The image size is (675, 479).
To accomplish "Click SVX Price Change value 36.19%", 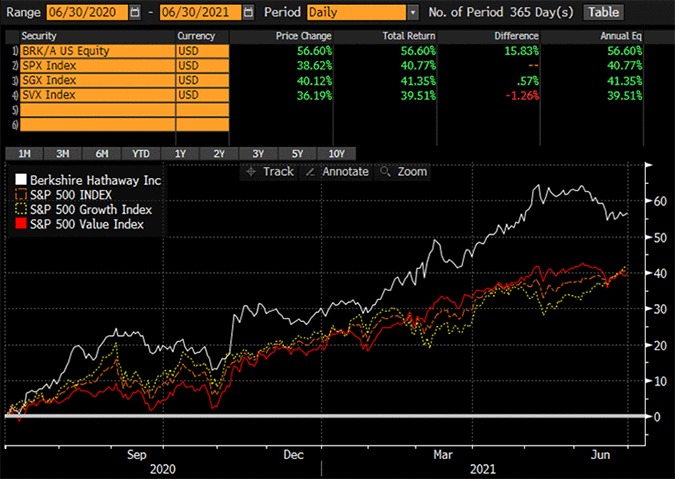I will (314, 95).
